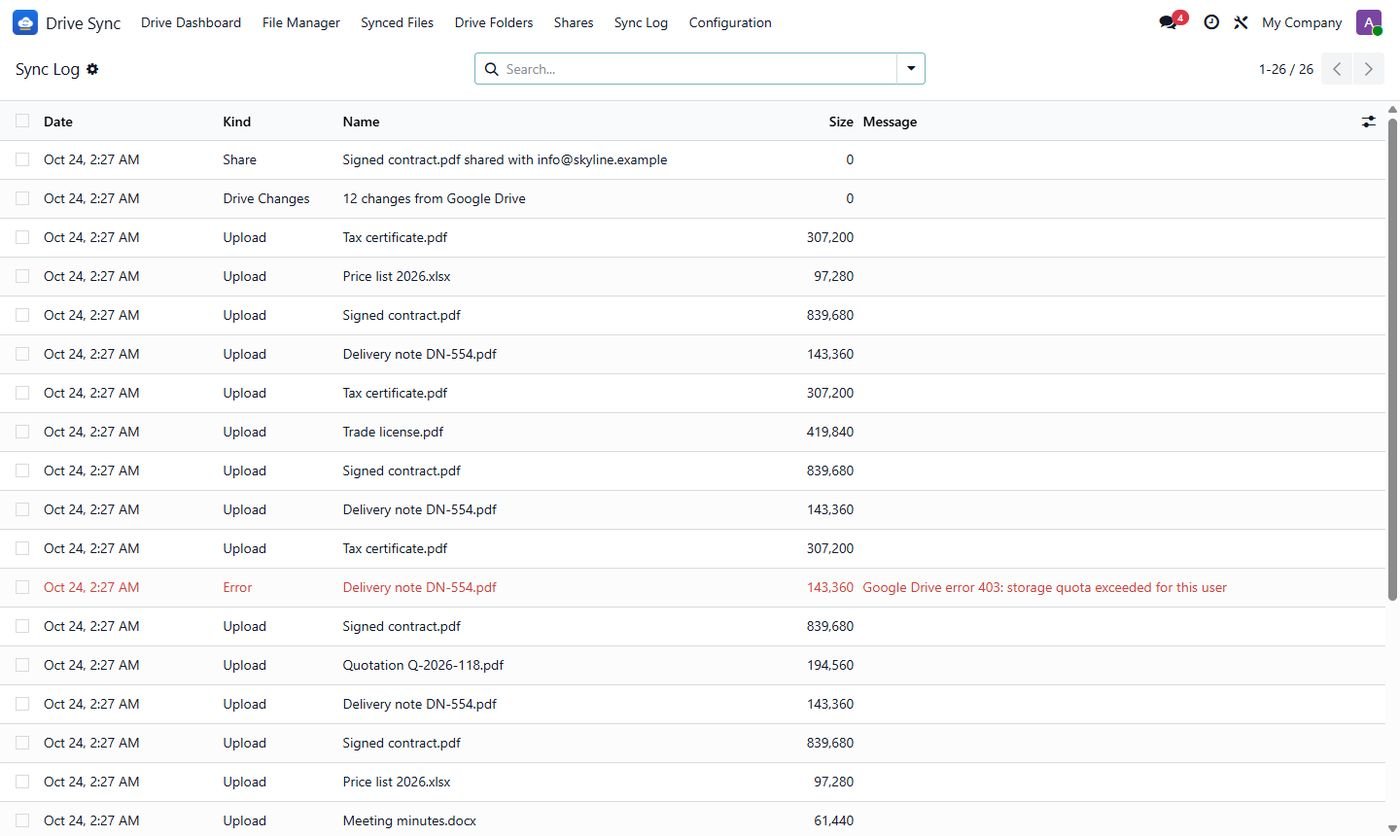Image resolution: width=1400 pixels, height=836 pixels.
Task: Click the vertical scrollbar thumb
Action: tap(1392, 358)
